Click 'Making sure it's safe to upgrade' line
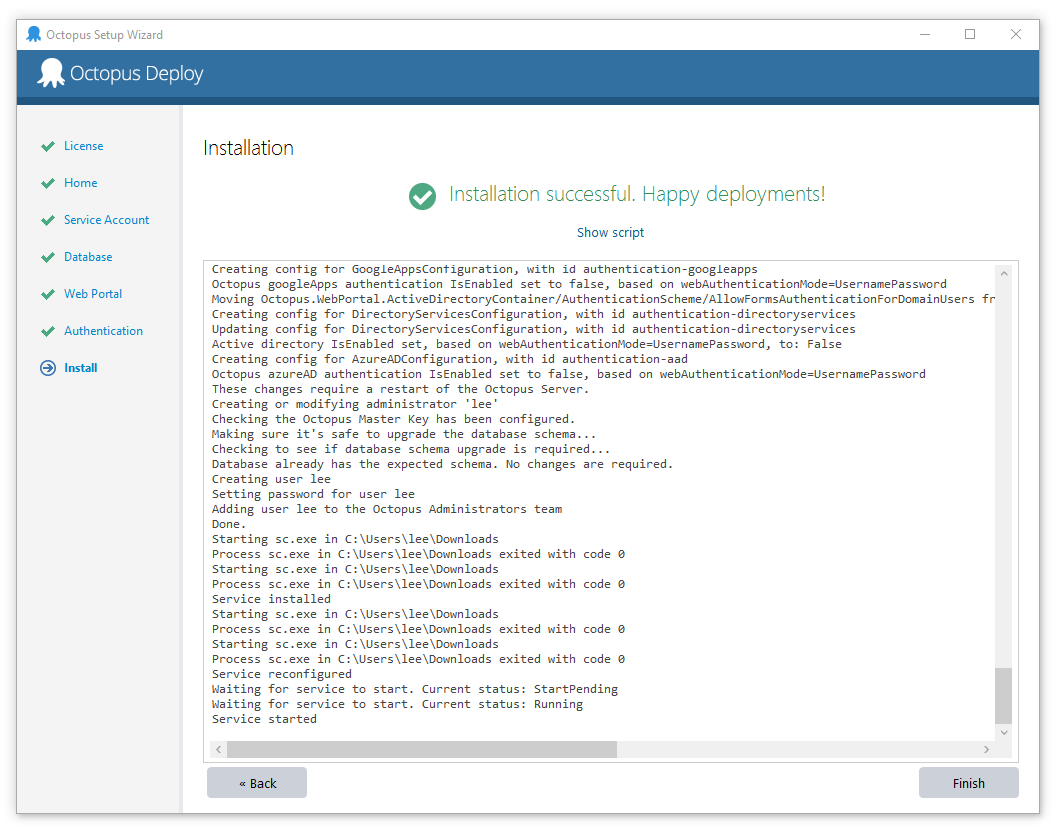This screenshot has height=830, width=1056. 404,435
